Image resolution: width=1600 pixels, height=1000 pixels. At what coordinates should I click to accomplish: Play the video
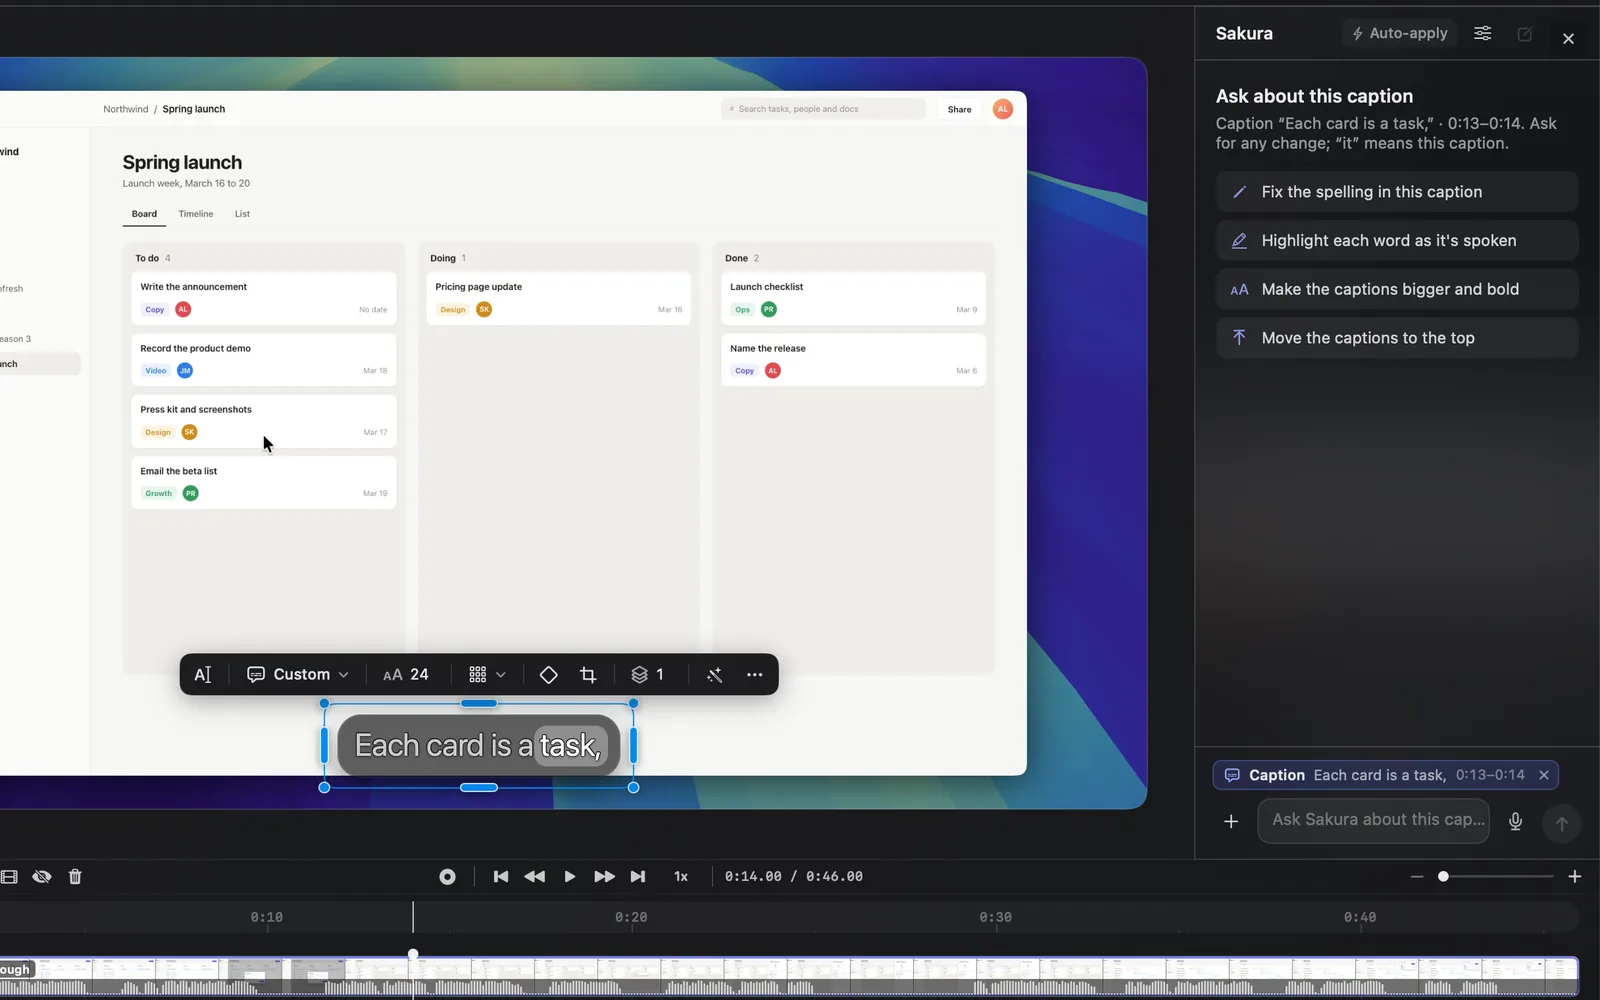569,877
